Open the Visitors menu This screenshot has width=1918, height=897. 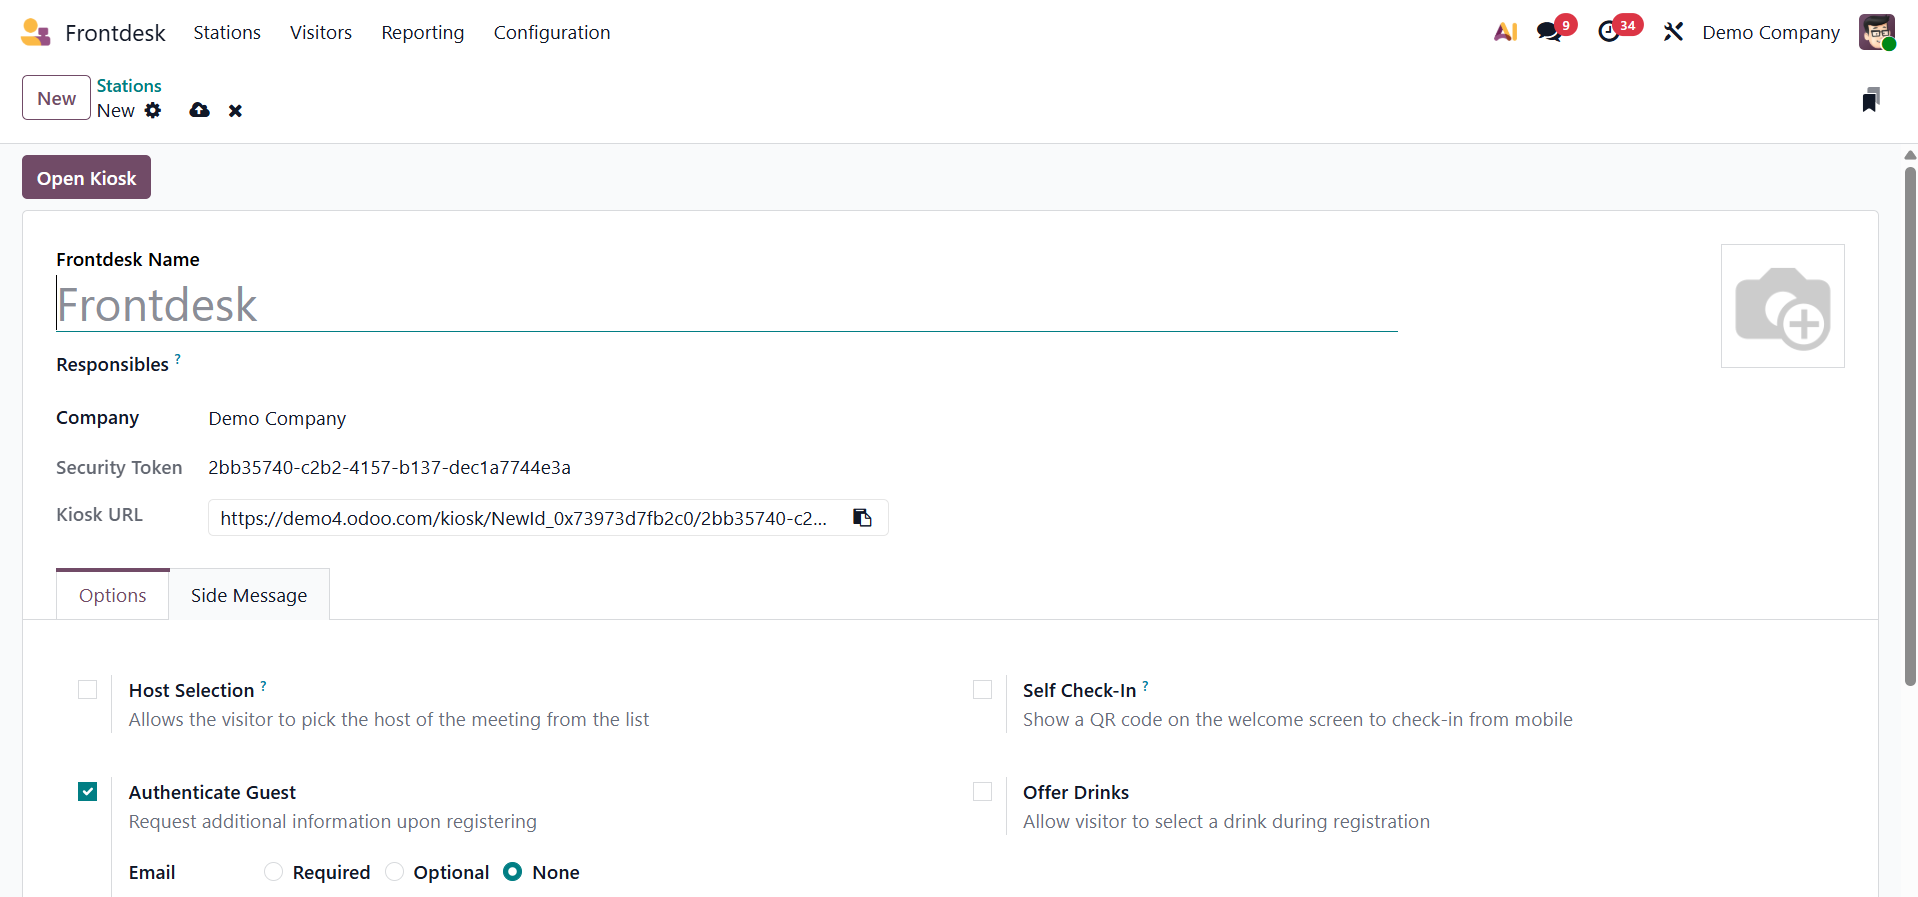320,32
